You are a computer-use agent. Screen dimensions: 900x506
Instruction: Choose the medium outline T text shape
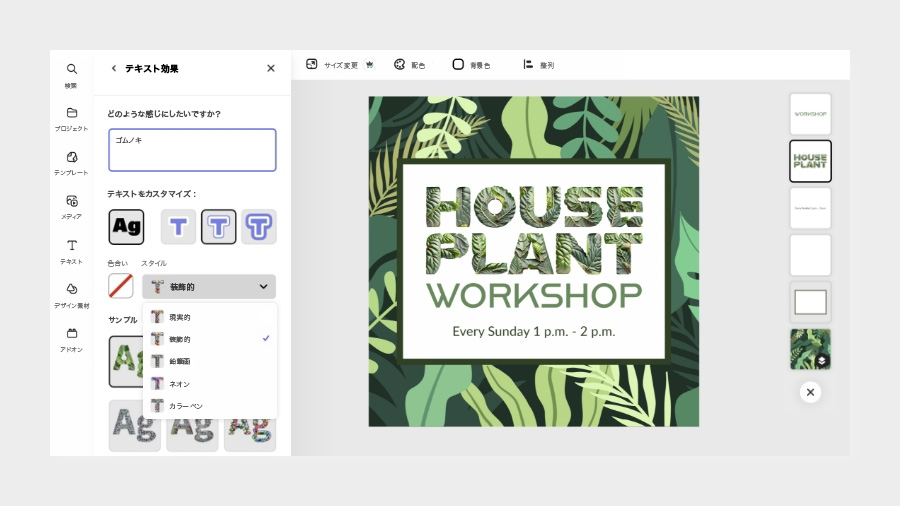[x=219, y=227]
